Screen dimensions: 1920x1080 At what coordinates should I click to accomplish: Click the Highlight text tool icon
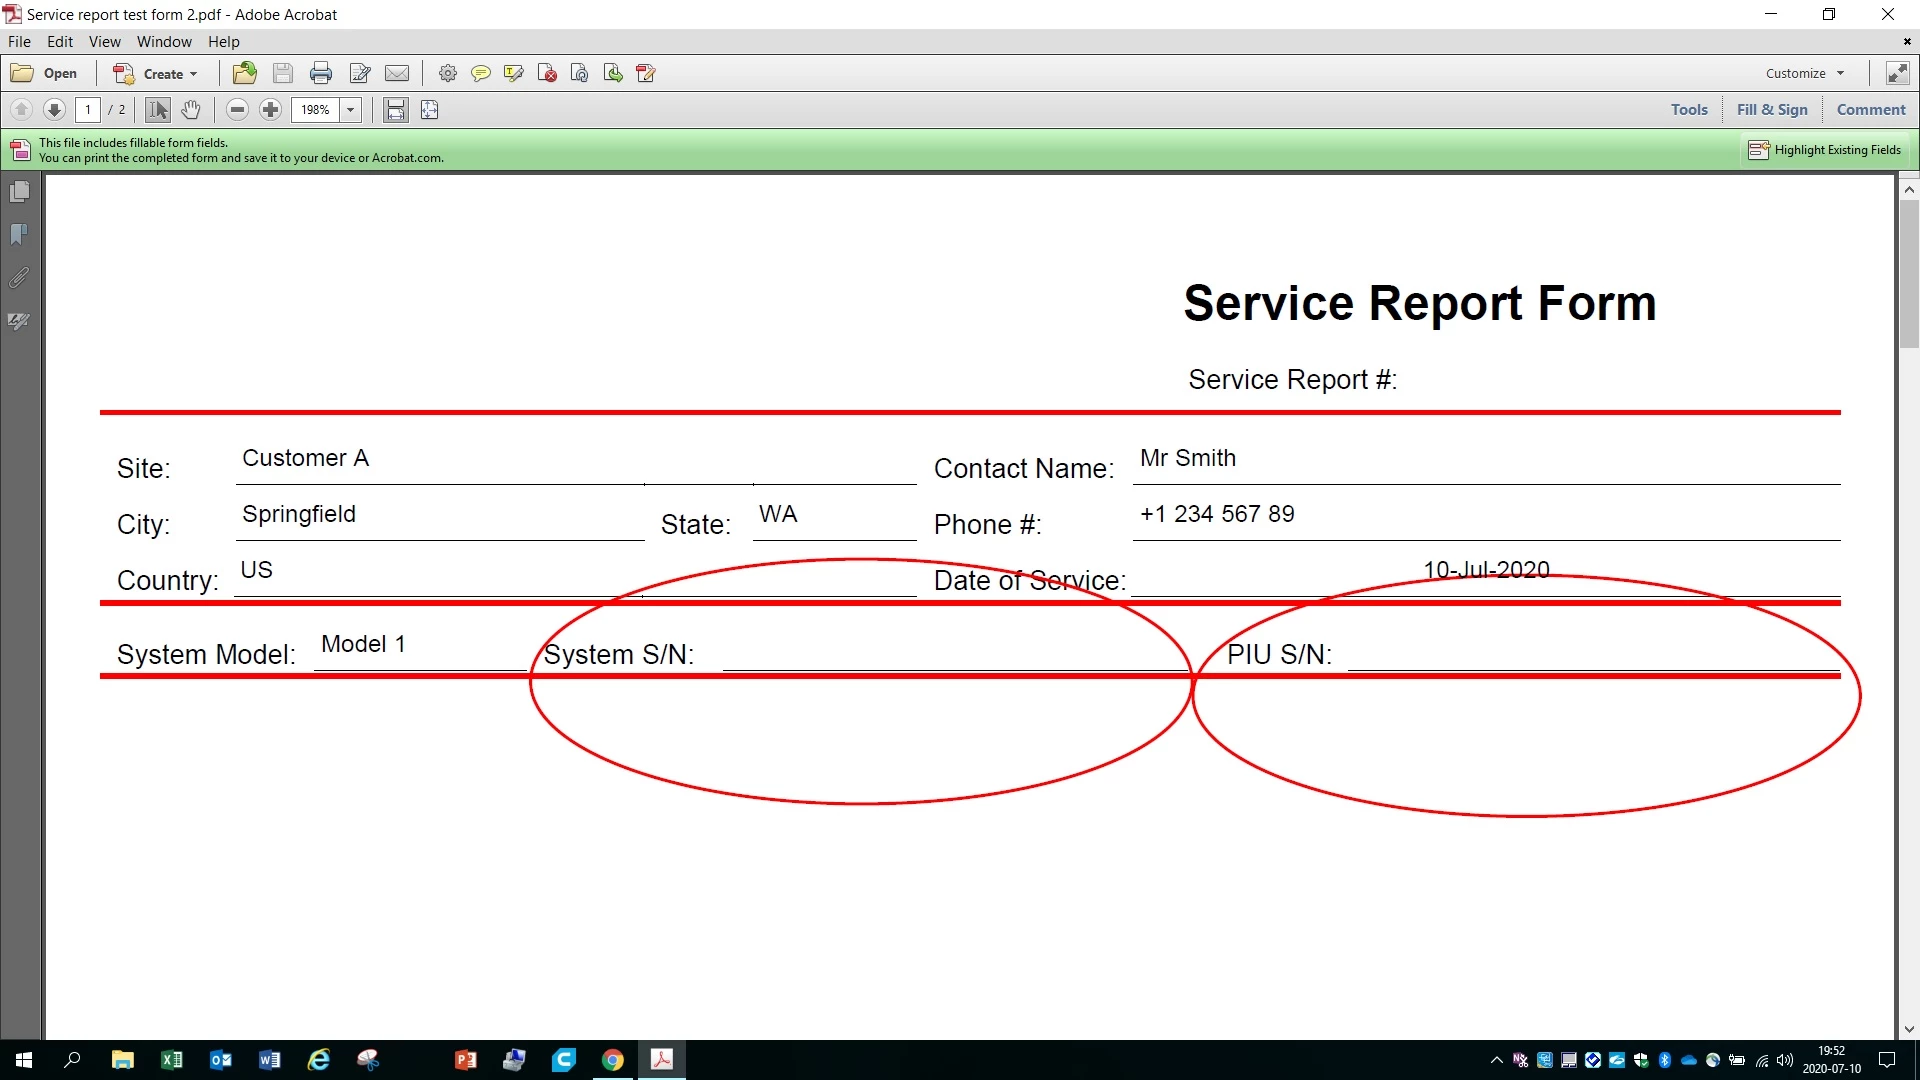(514, 73)
